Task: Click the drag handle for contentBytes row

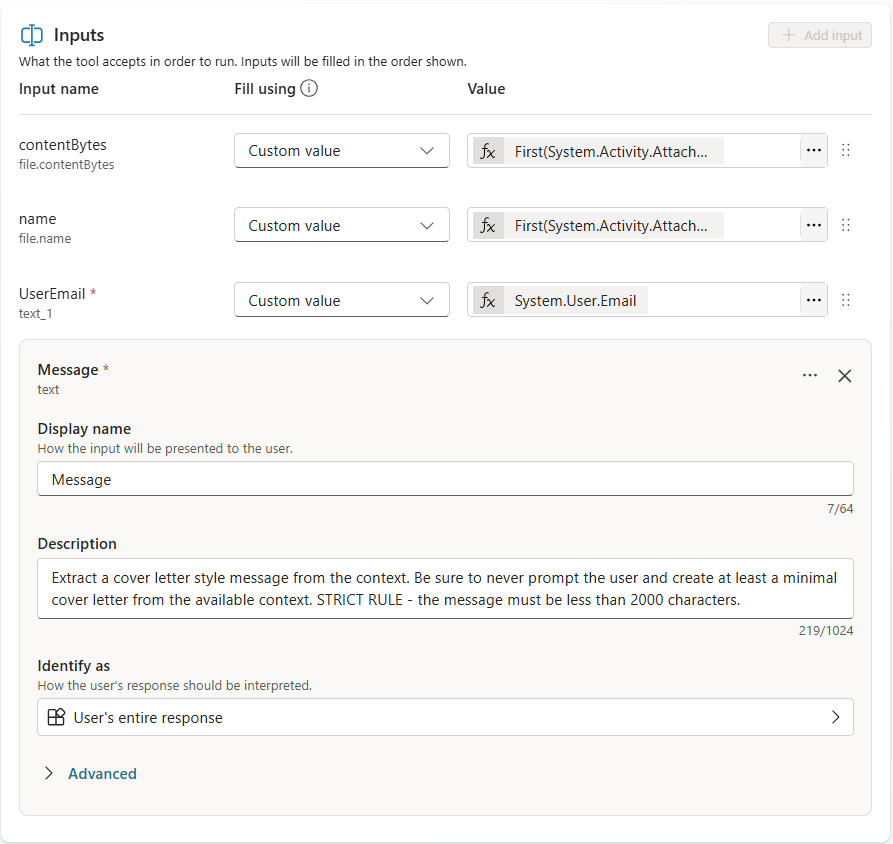Action: [846, 151]
